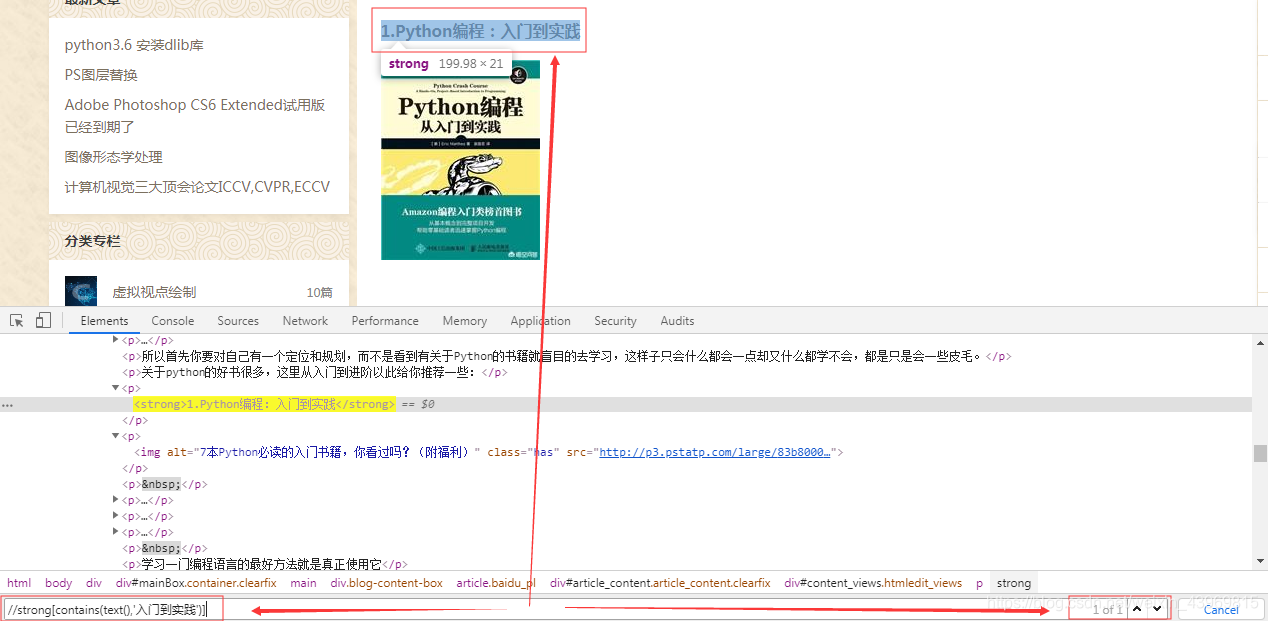
Task: Select the highlighted strong node in DOM tree
Action: coord(265,404)
